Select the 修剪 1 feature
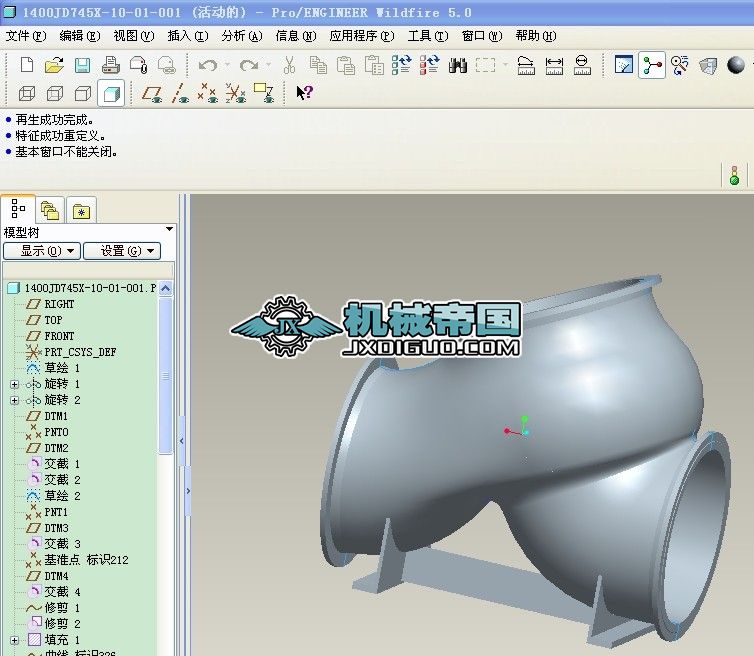 click(x=53, y=608)
